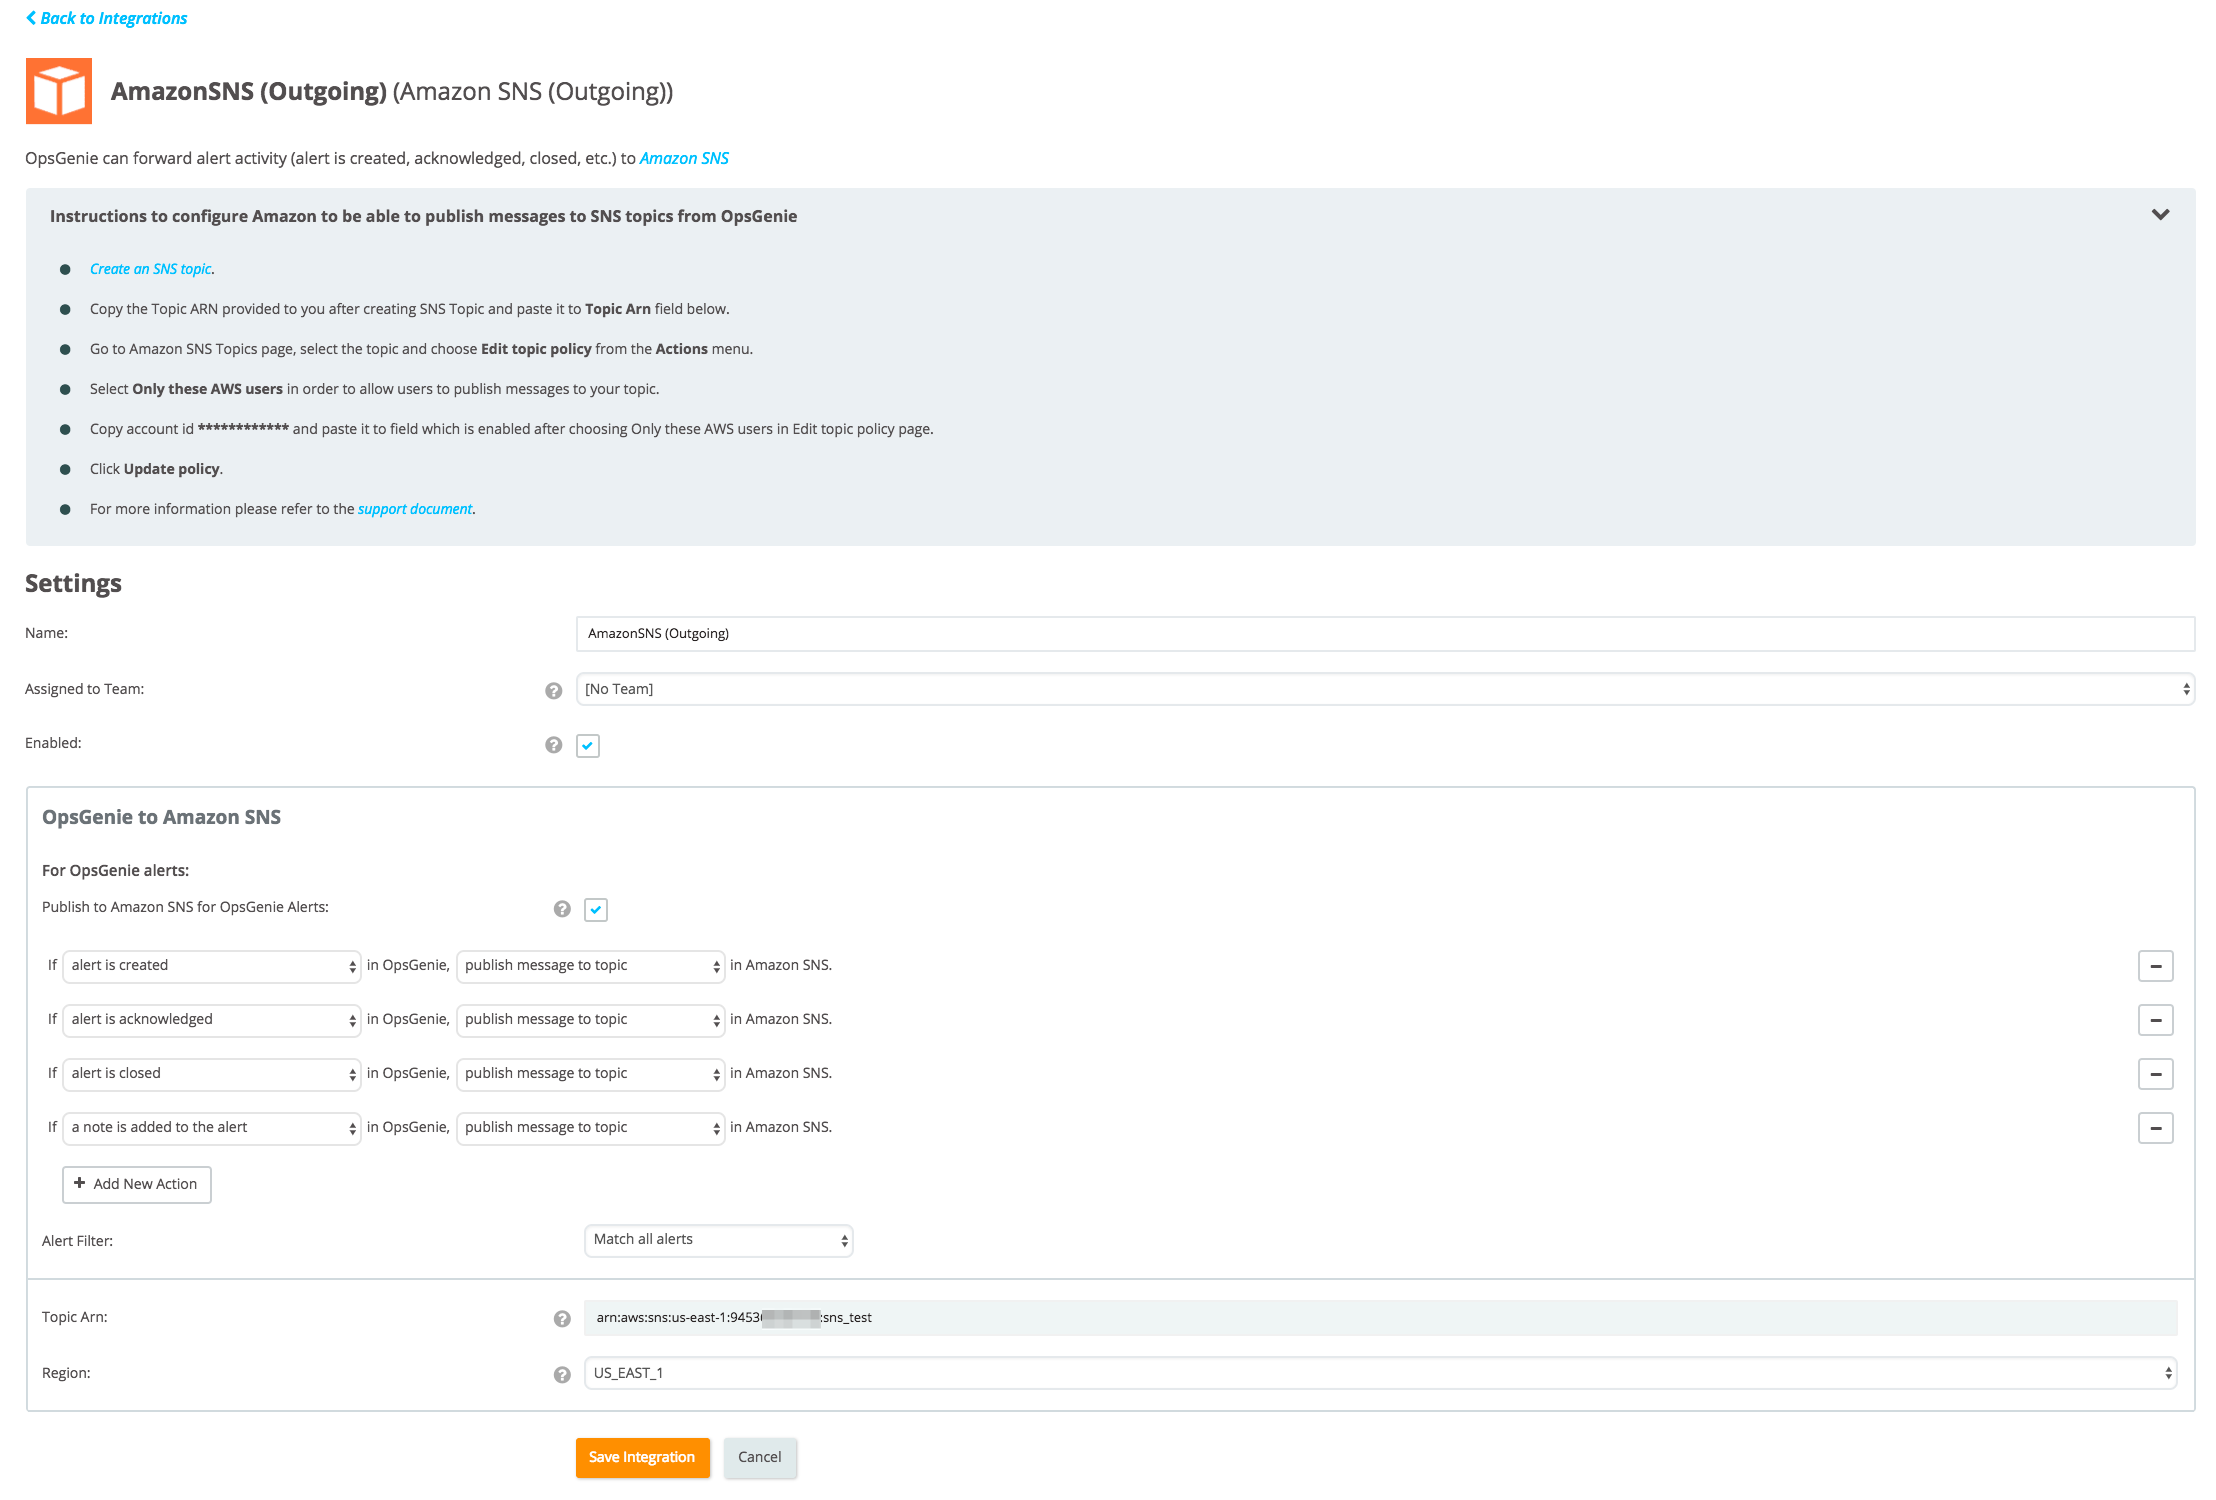The height and width of the screenshot is (1500, 2216).
Task: Open the Region US_EAST_1 dropdown
Action: [1380, 1373]
